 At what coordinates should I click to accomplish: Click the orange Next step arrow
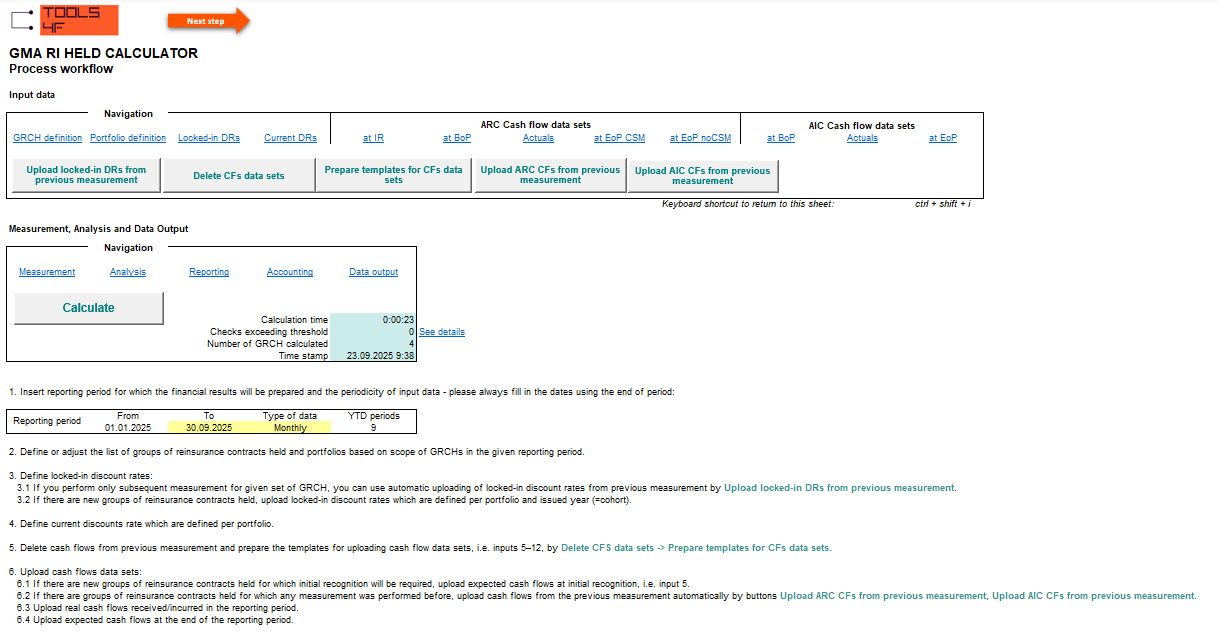[208, 21]
